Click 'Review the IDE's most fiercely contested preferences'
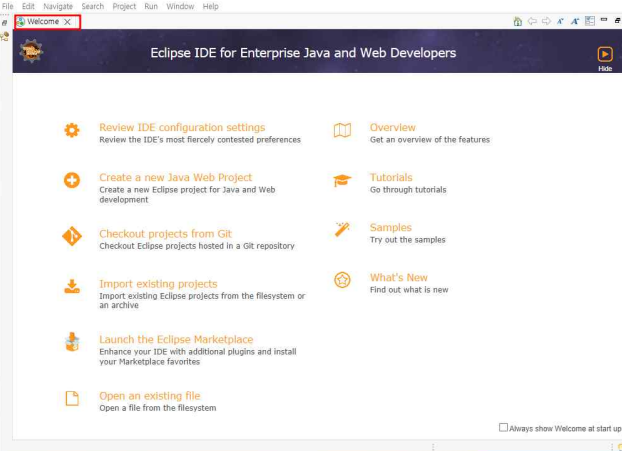The width and height of the screenshot is (622, 451). [200, 140]
